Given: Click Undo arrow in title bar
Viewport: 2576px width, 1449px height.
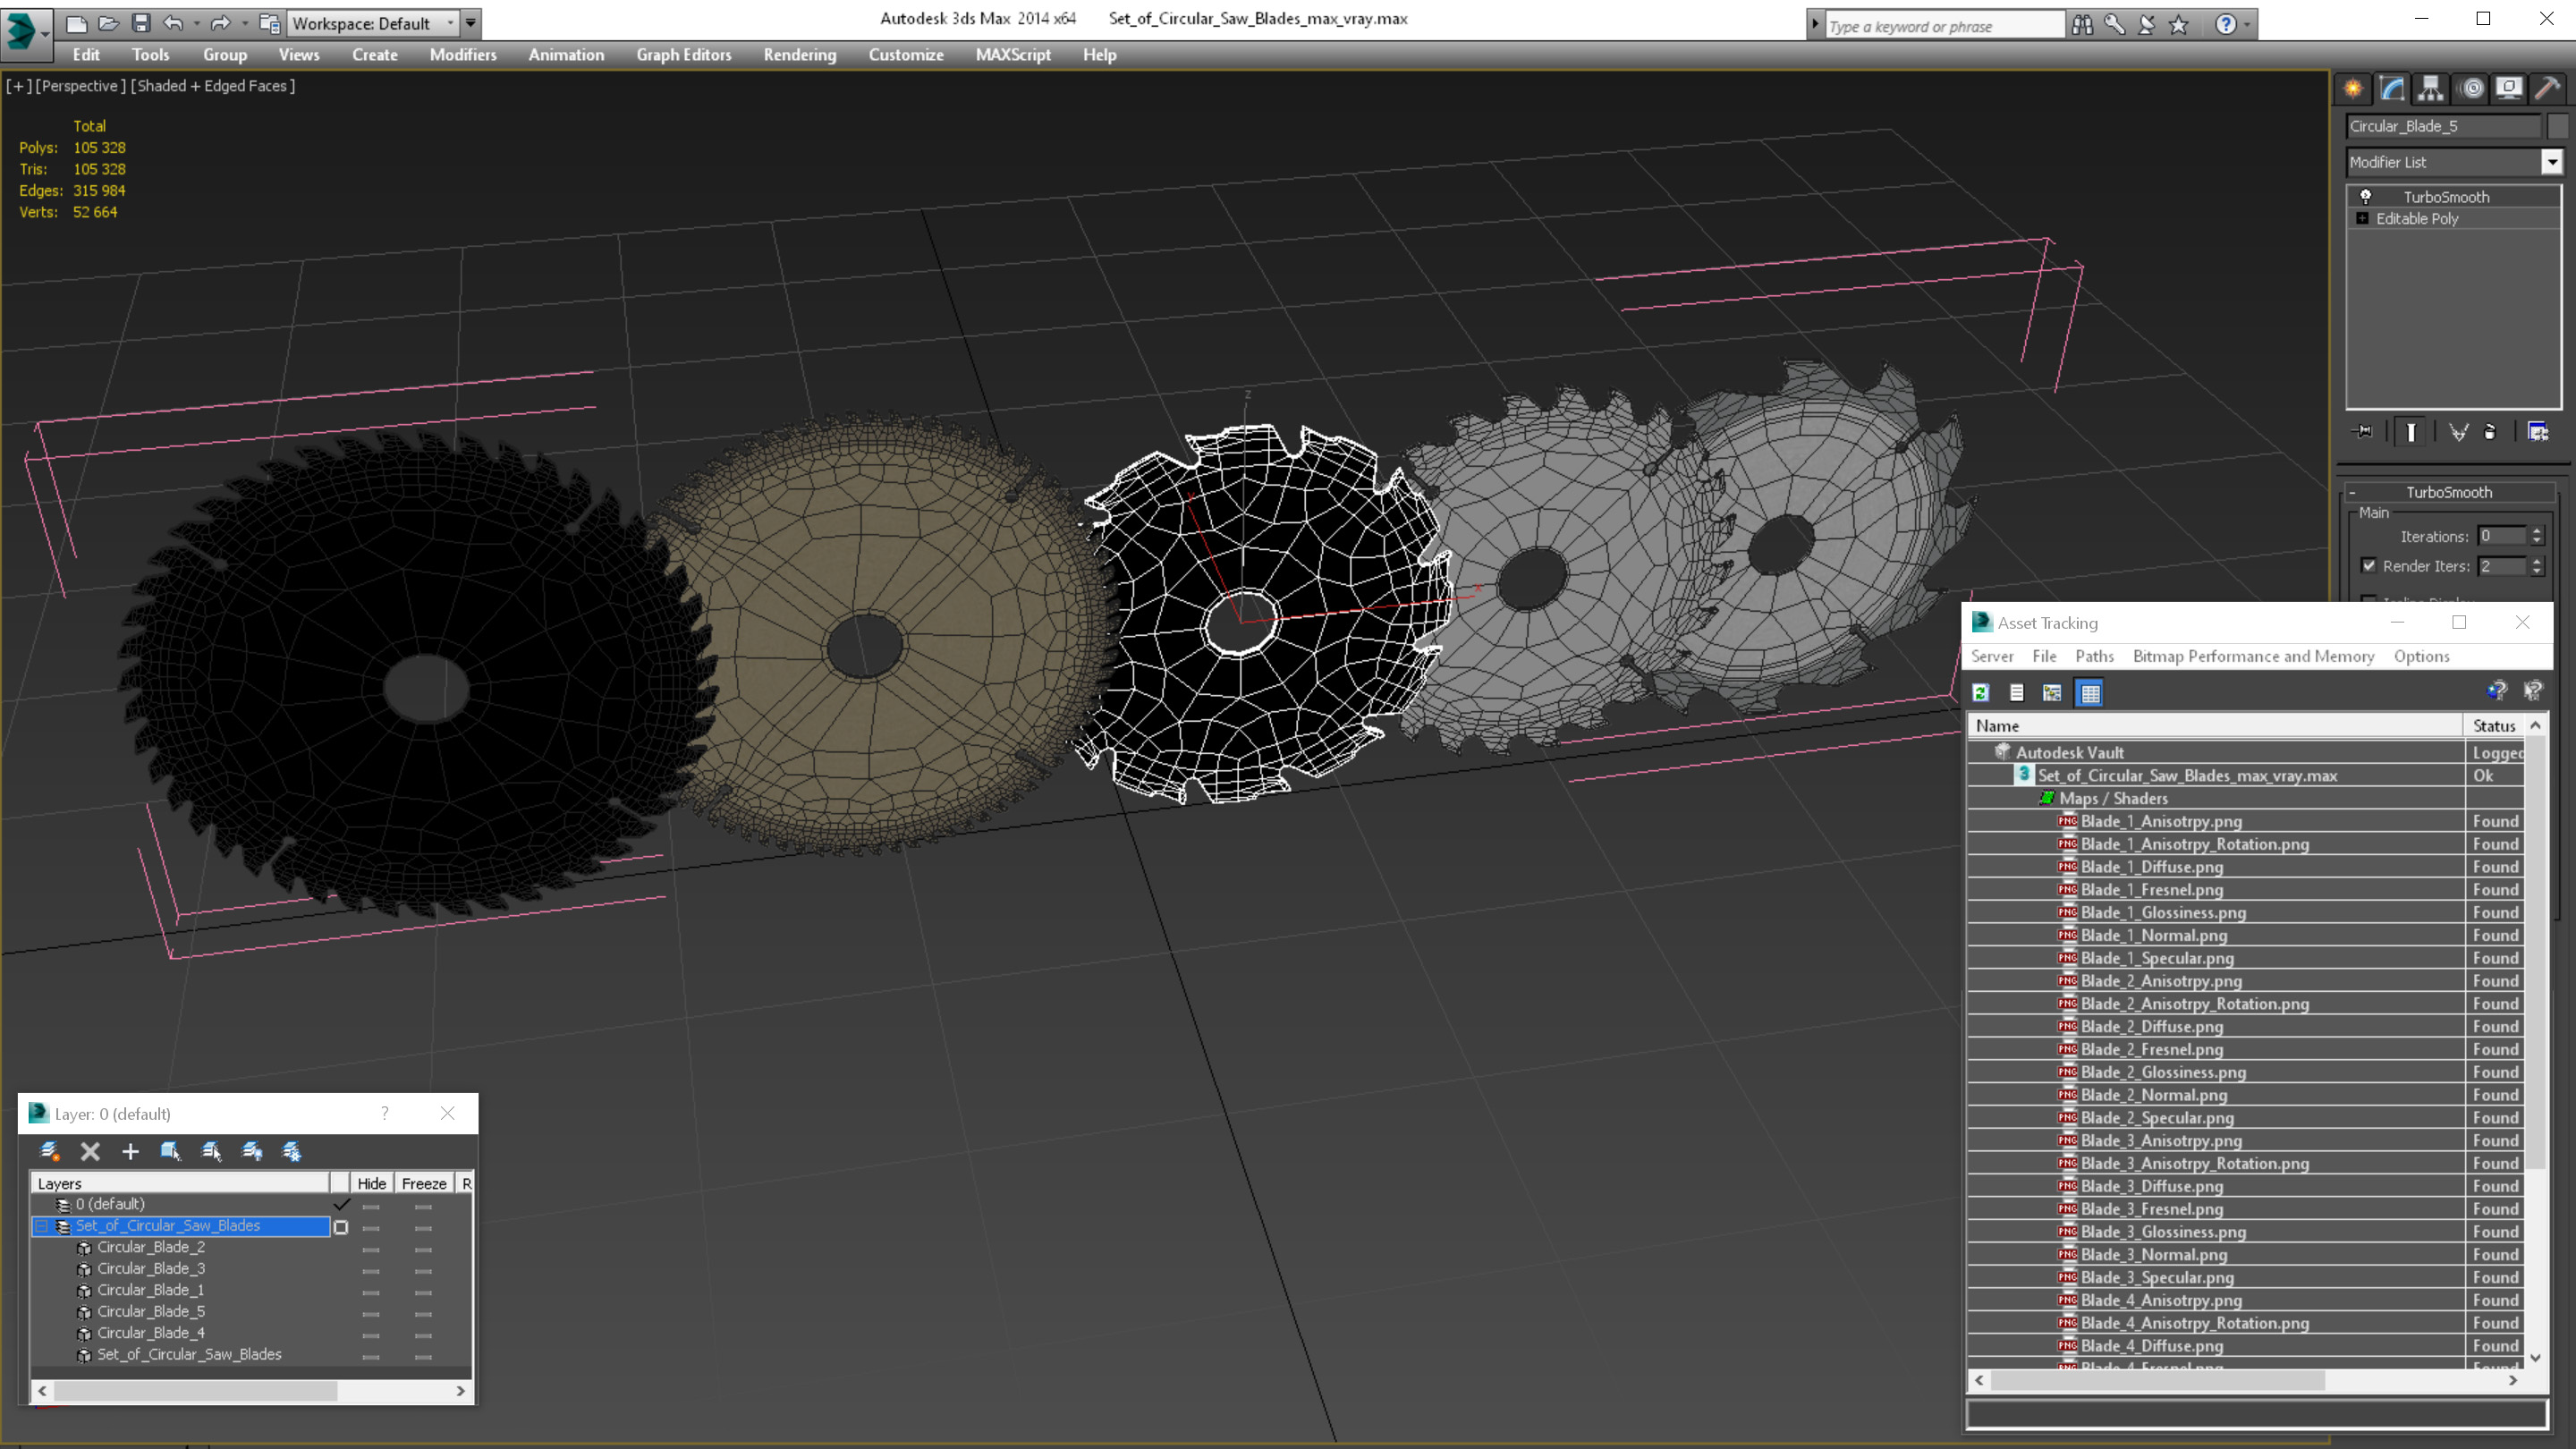Looking at the screenshot, I should click(173, 23).
